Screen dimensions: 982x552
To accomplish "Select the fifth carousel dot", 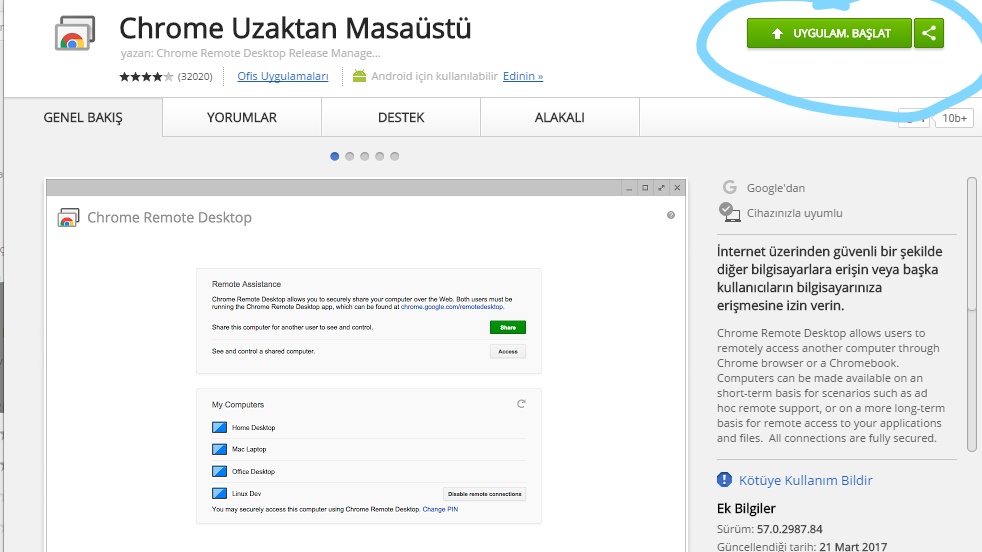I will [x=395, y=156].
